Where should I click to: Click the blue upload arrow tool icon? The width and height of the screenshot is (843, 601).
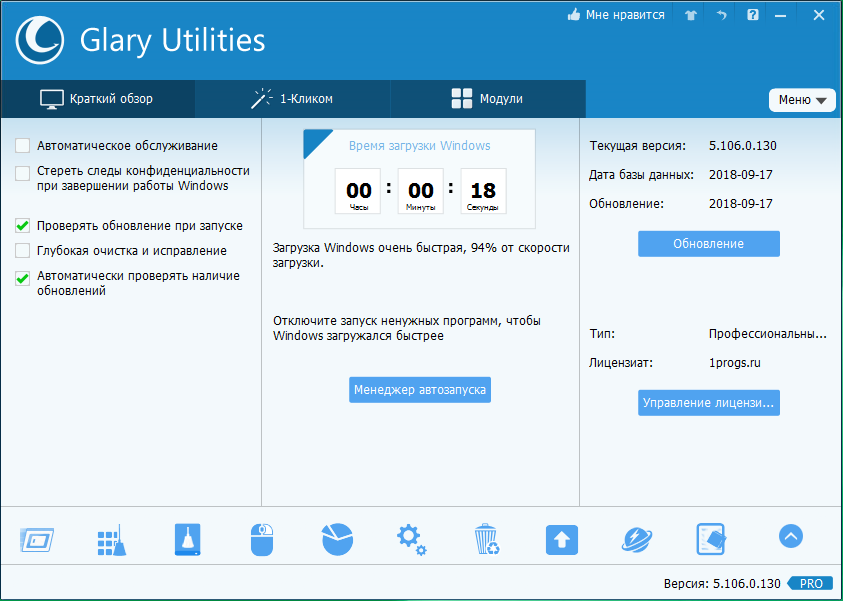tap(561, 538)
